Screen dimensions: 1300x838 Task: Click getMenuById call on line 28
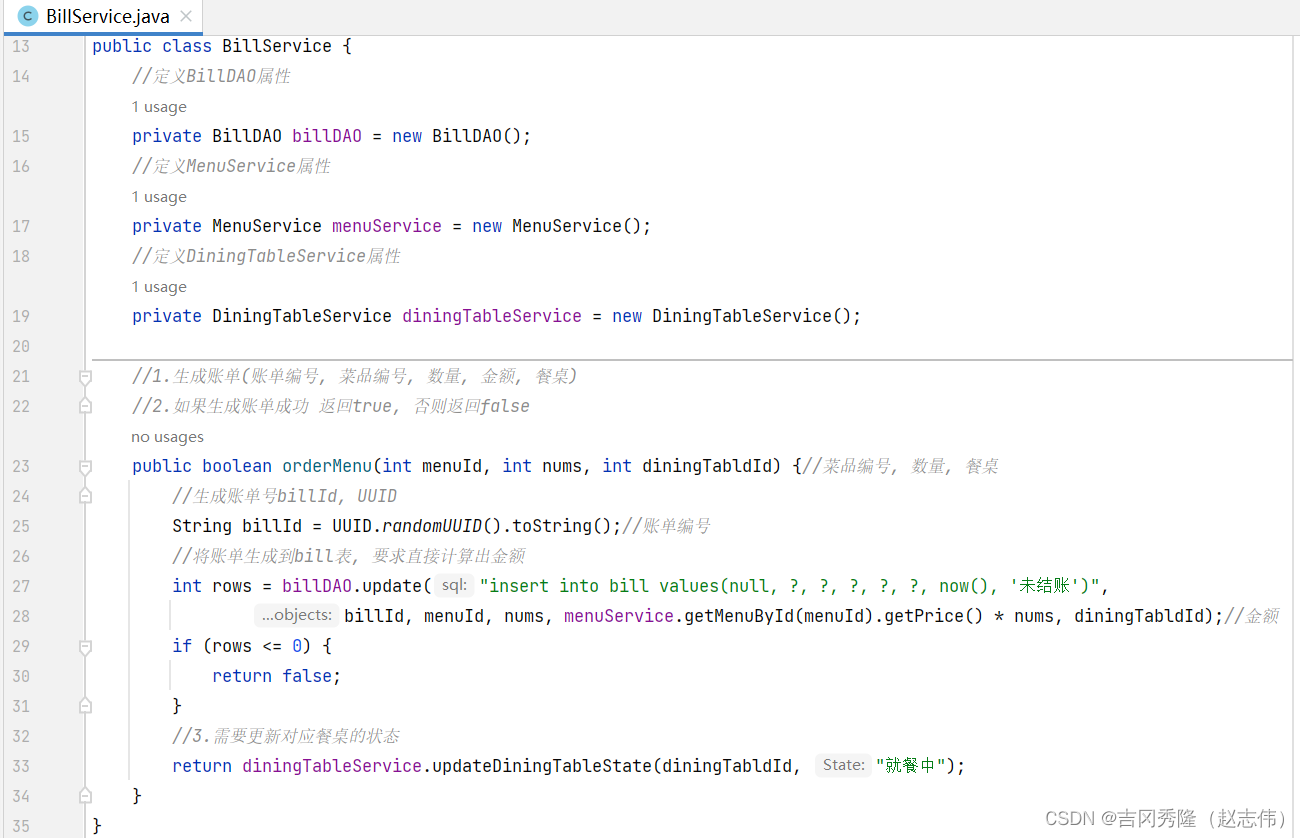(x=739, y=616)
